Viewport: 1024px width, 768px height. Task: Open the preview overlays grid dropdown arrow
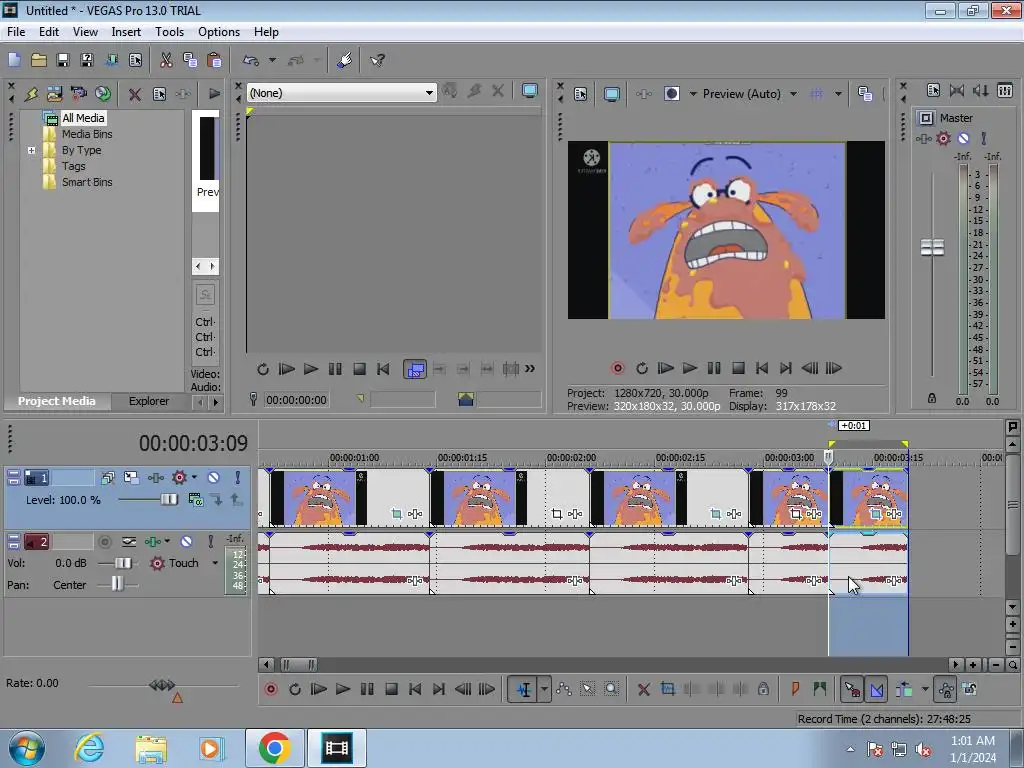(x=838, y=94)
